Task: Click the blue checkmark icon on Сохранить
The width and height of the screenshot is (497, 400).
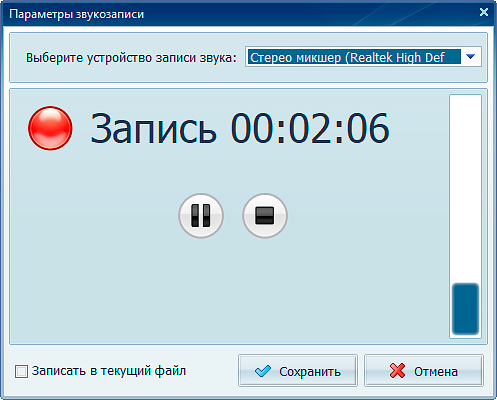Action: pyautogui.click(x=263, y=371)
